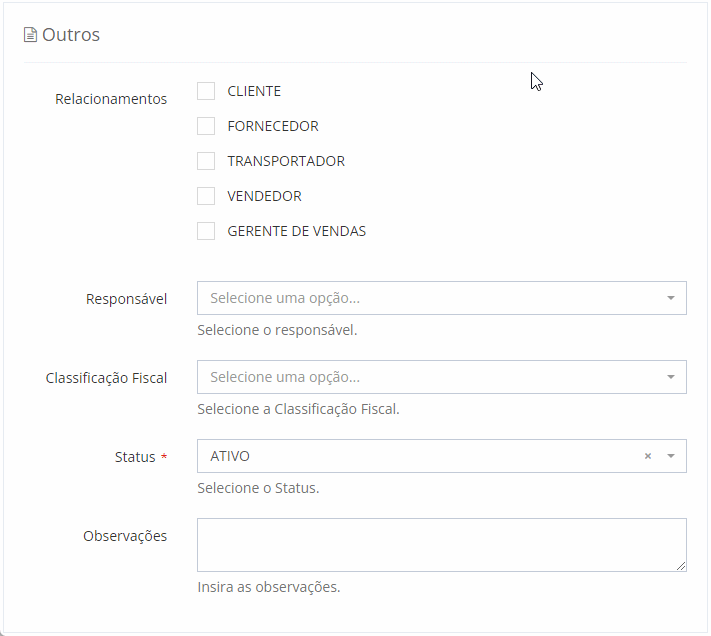The height and width of the screenshot is (636, 711).
Task: Open the Responsável select field
Action: point(430,298)
